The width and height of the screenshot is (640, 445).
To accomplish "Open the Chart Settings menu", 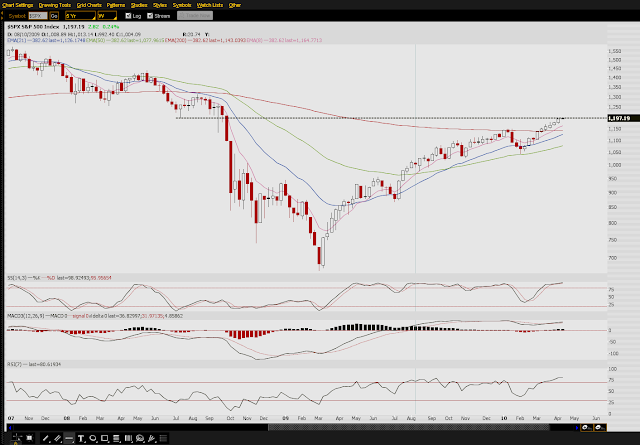I will pos(18,5).
